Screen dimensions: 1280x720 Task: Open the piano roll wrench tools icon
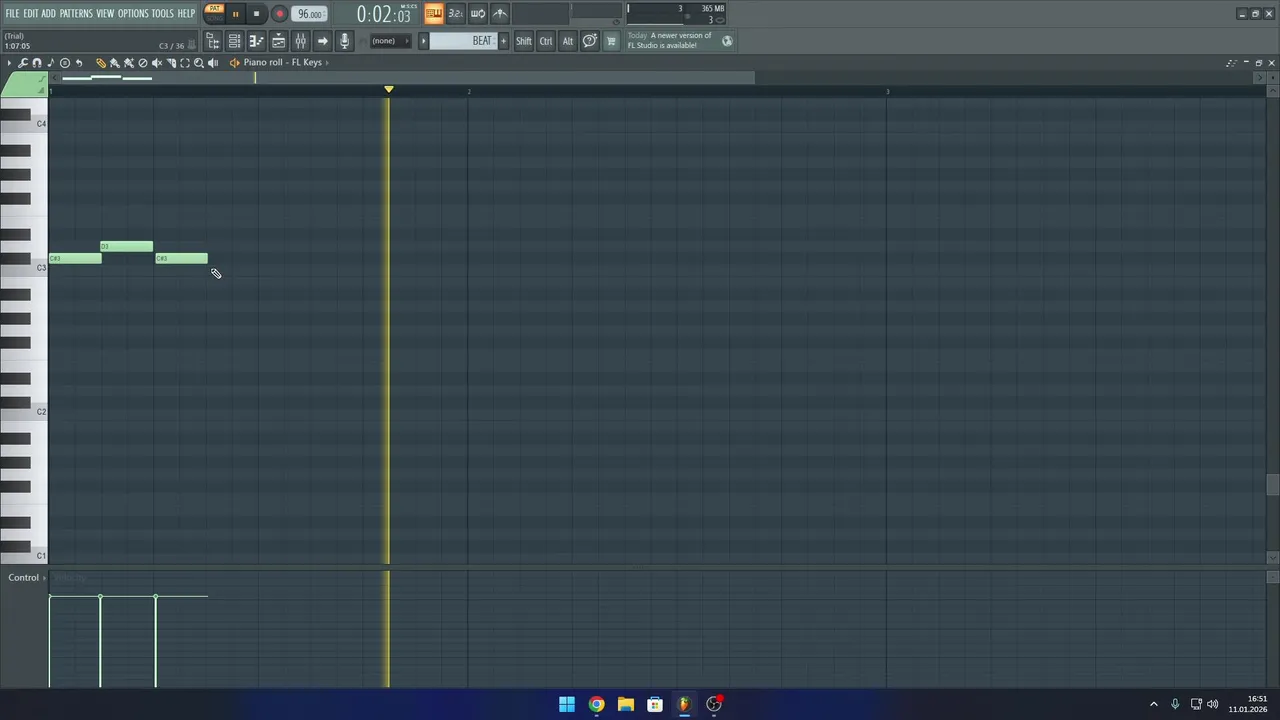coord(22,62)
